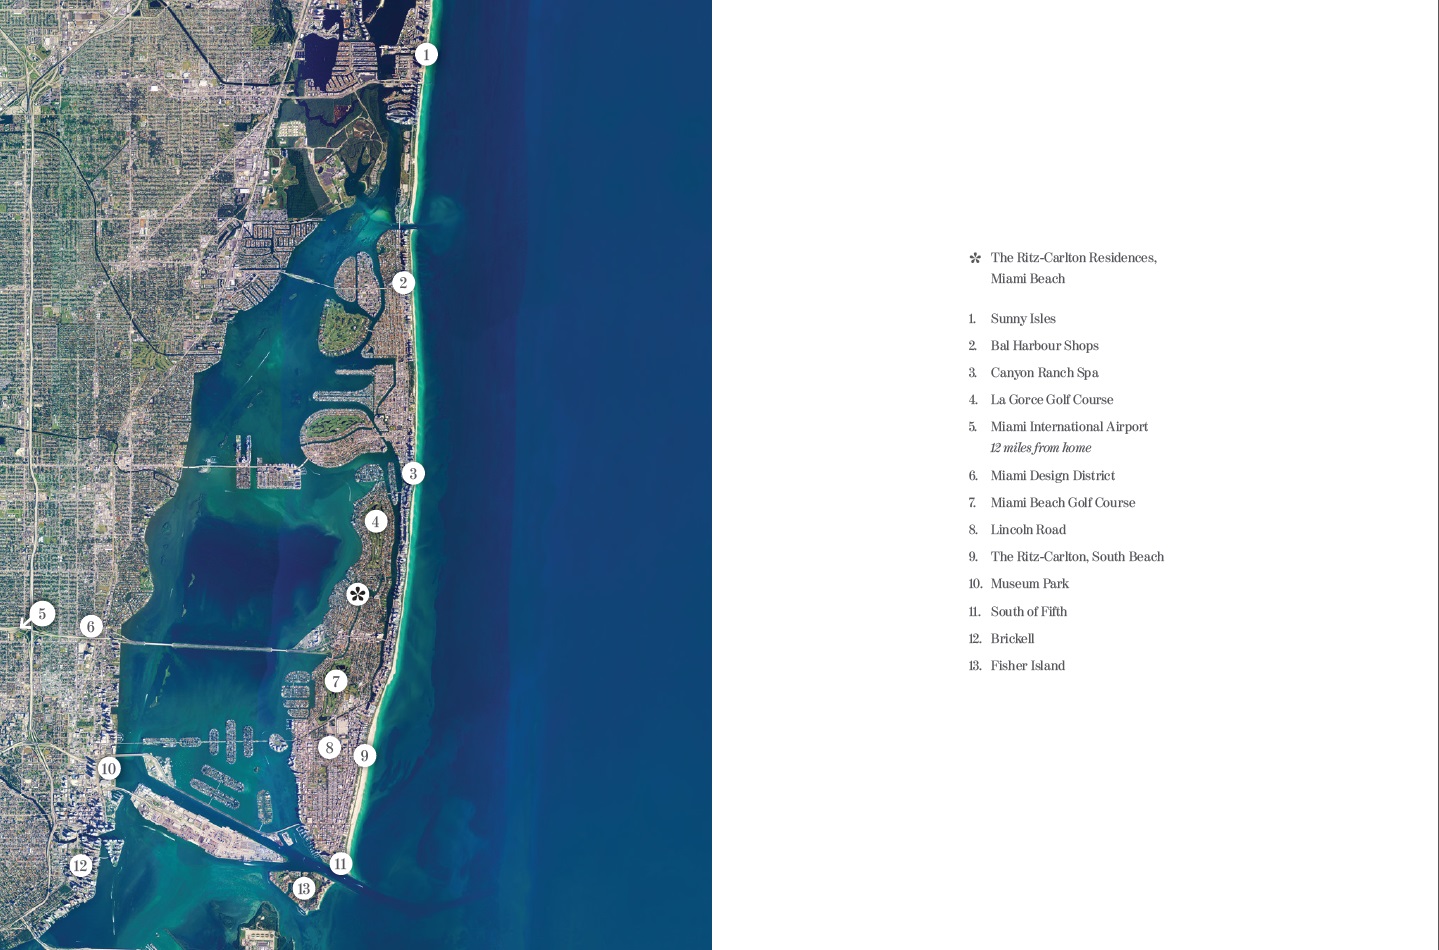This screenshot has height=950, width=1439.
Task: Select map marker 9 on South Beach
Action: (365, 756)
